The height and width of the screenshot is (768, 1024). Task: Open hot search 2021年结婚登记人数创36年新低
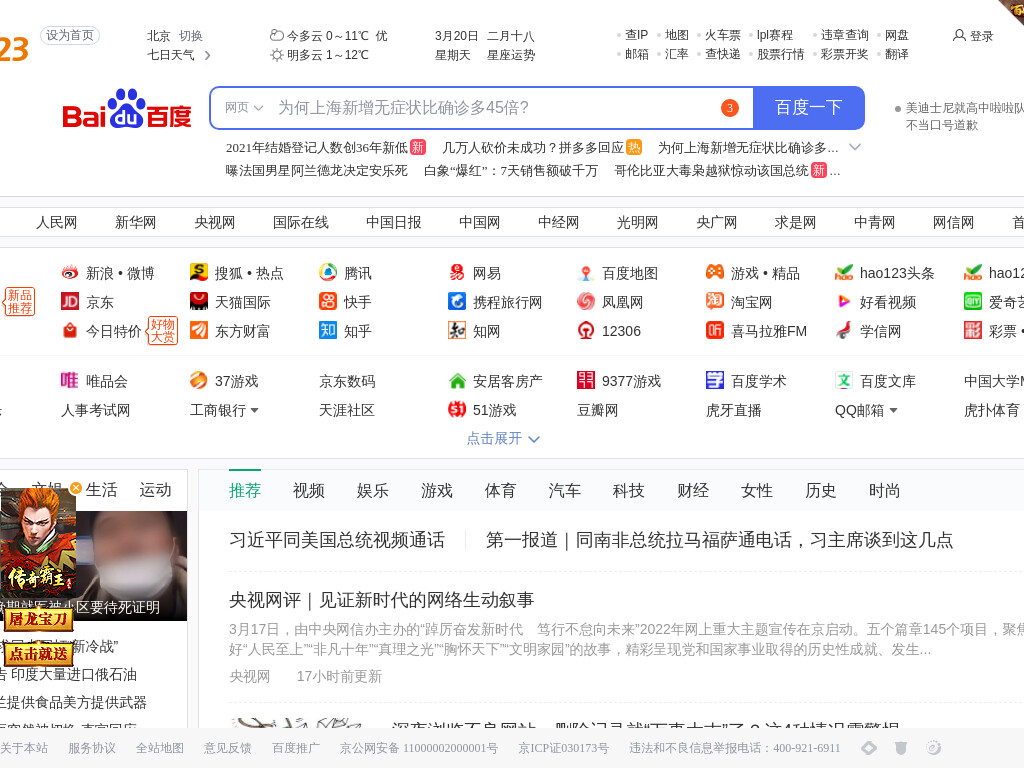coord(317,148)
